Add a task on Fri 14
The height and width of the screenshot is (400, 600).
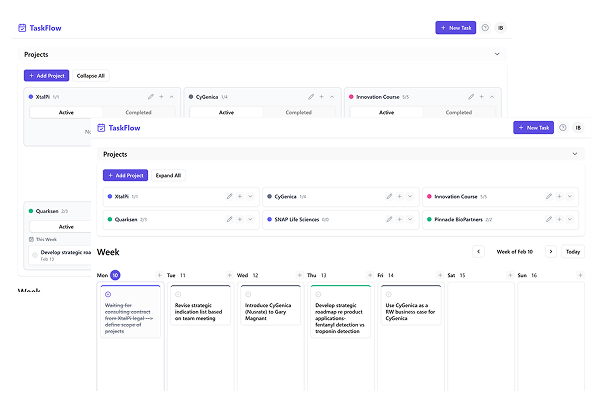pyautogui.click(x=440, y=275)
